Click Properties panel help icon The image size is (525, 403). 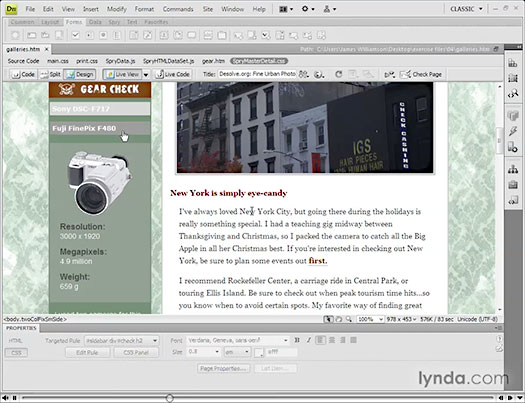pyautogui.click(x=499, y=339)
